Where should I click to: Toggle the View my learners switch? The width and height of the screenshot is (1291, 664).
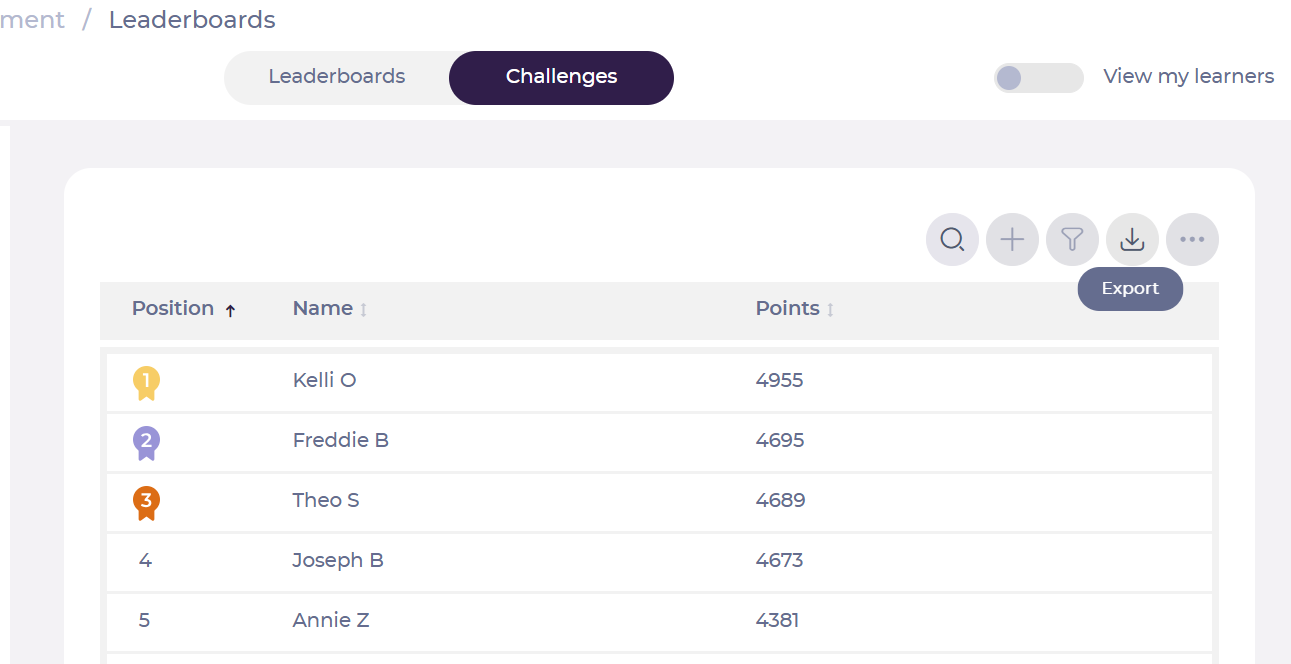point(1039,77)
